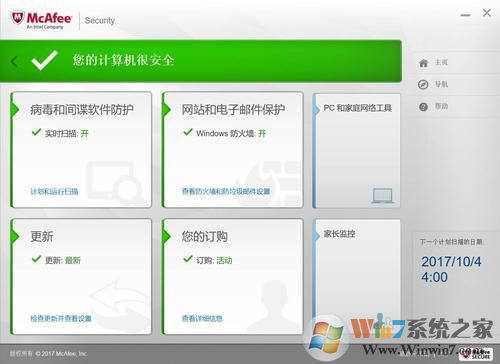Open the 查看详细信息 link
Viewport: 500px width, 364px height.
[202, 318]
